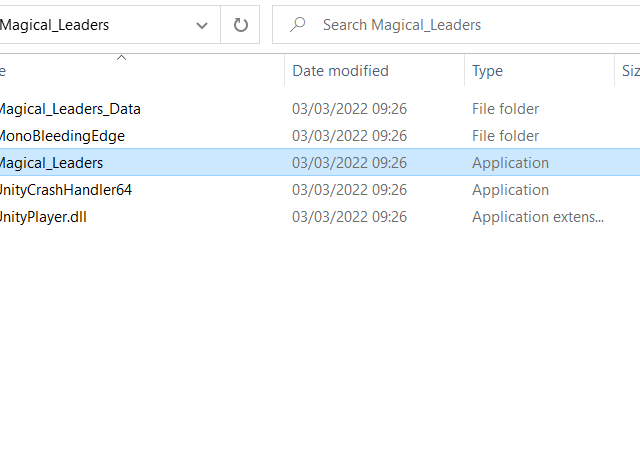
Task: Expand the address bar history dropdown
Action: (x=202, y=25)
